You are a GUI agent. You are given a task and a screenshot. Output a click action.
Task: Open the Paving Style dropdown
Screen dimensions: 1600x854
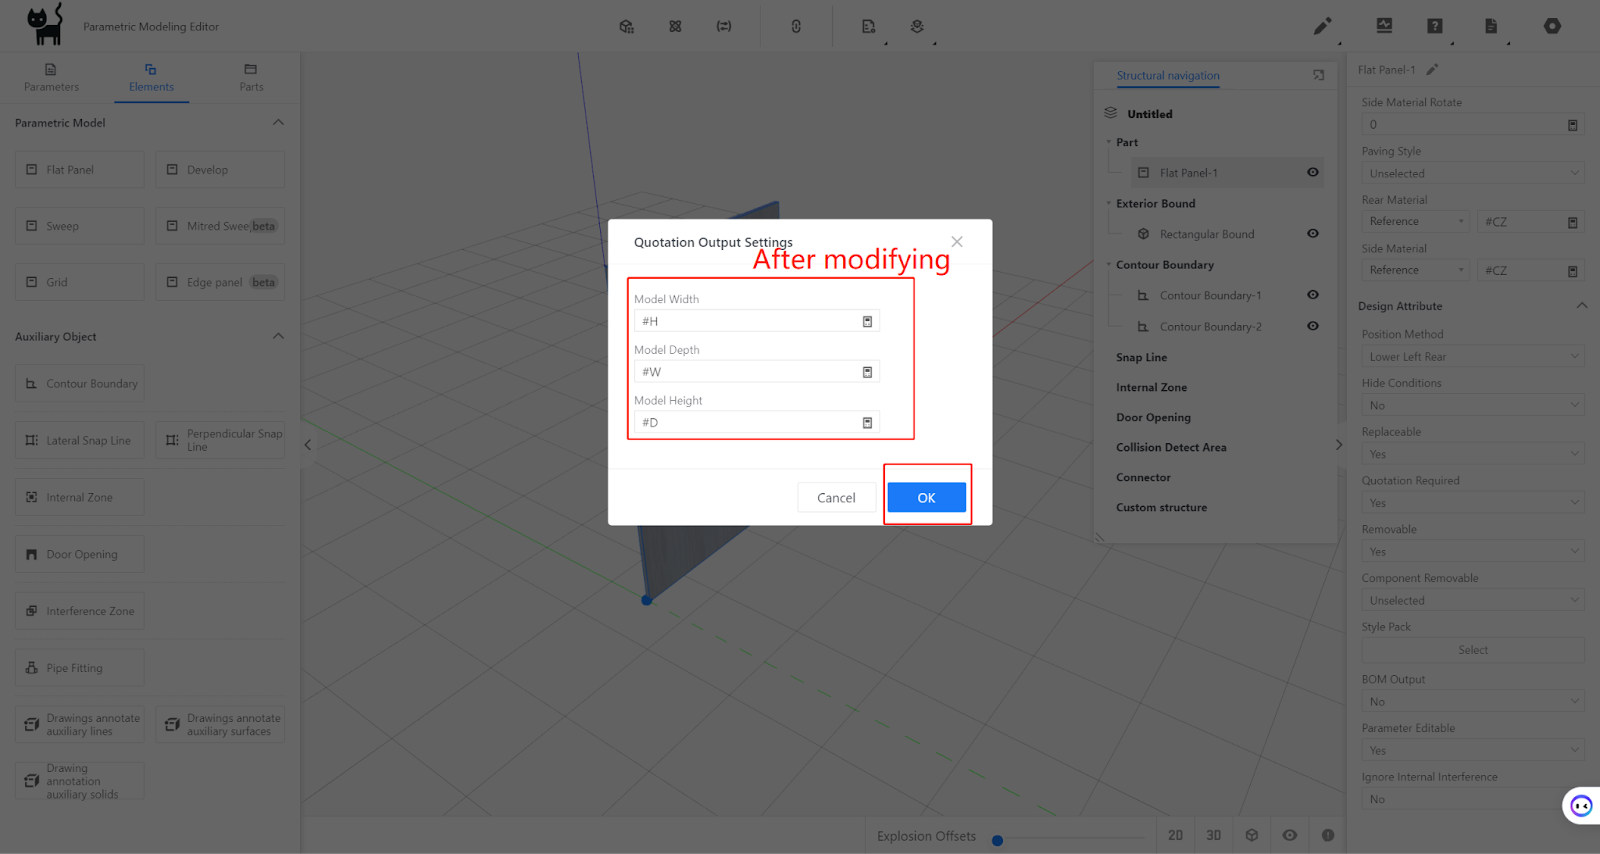pyautogui.click(x=1472, y=173)
